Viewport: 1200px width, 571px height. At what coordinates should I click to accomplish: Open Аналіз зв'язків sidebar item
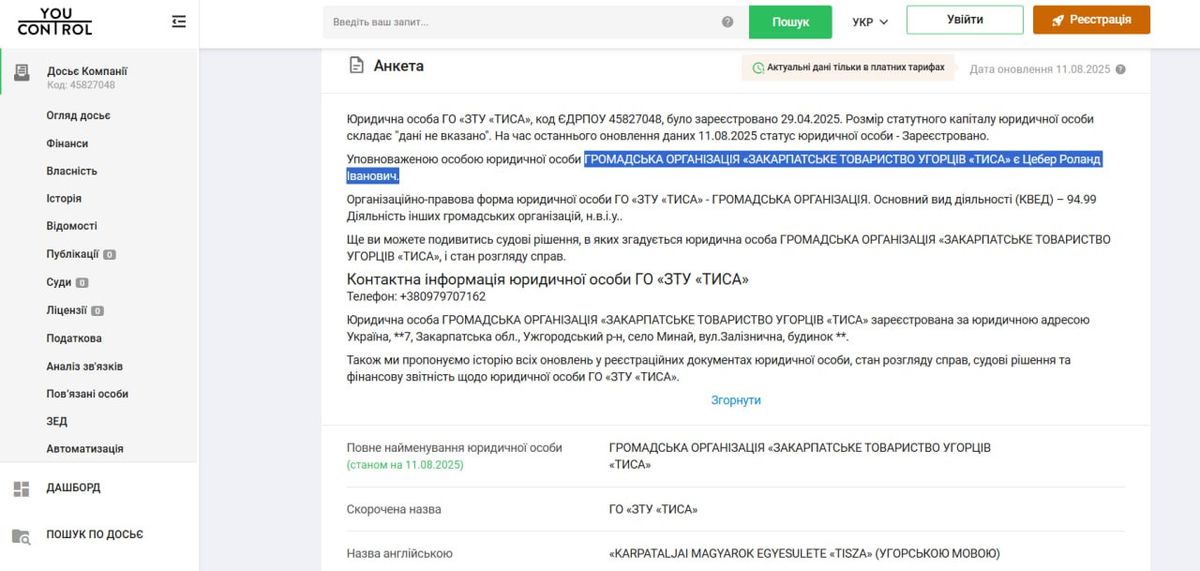[85, 367]
